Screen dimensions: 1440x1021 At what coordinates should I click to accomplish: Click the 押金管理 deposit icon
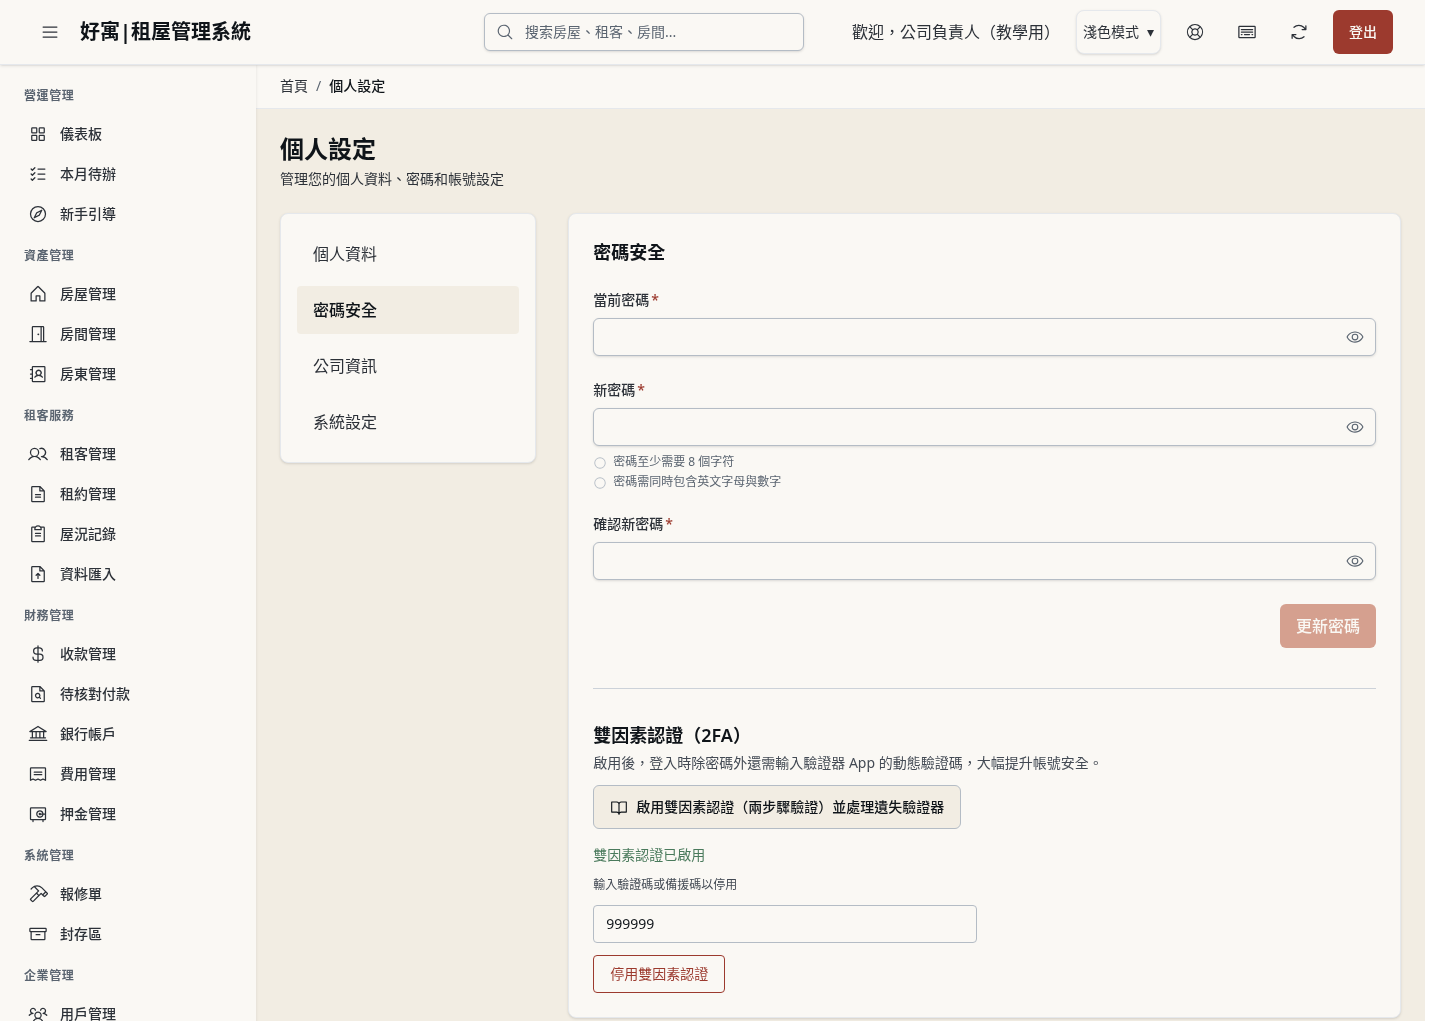click(x=38, y=814)
